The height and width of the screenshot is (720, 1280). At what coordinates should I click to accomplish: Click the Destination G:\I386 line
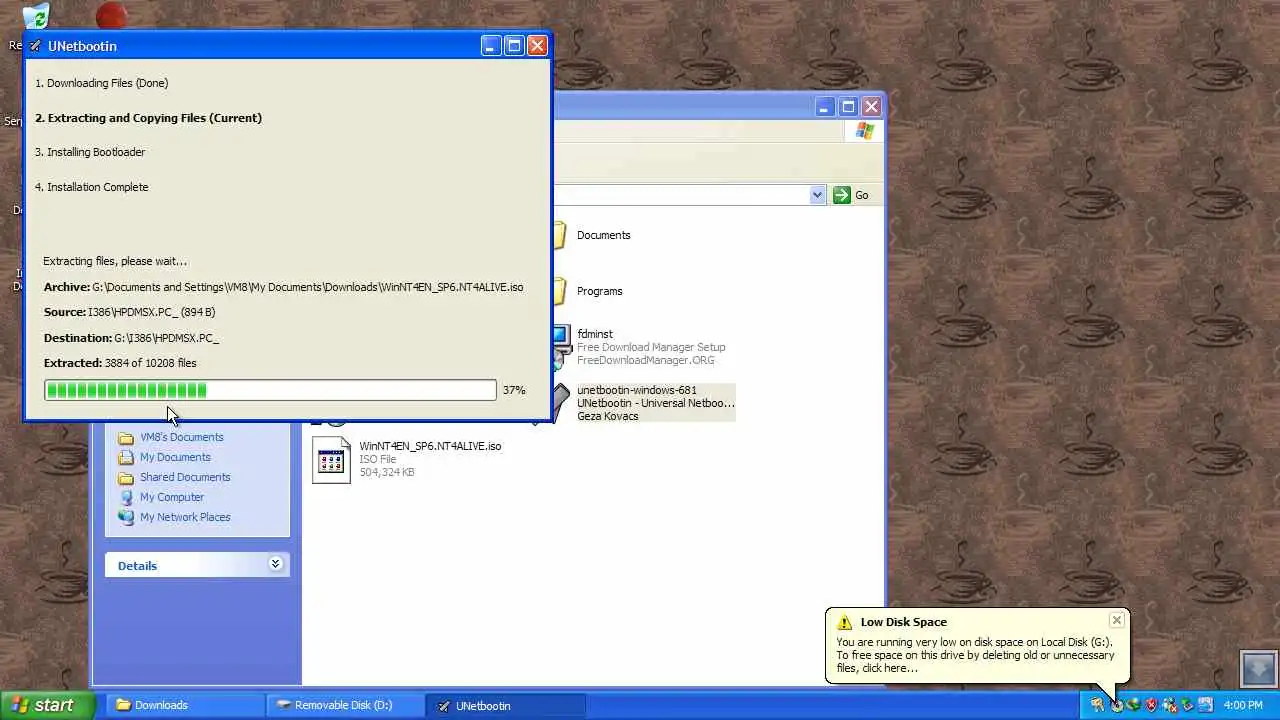click(x=131, y=338)
